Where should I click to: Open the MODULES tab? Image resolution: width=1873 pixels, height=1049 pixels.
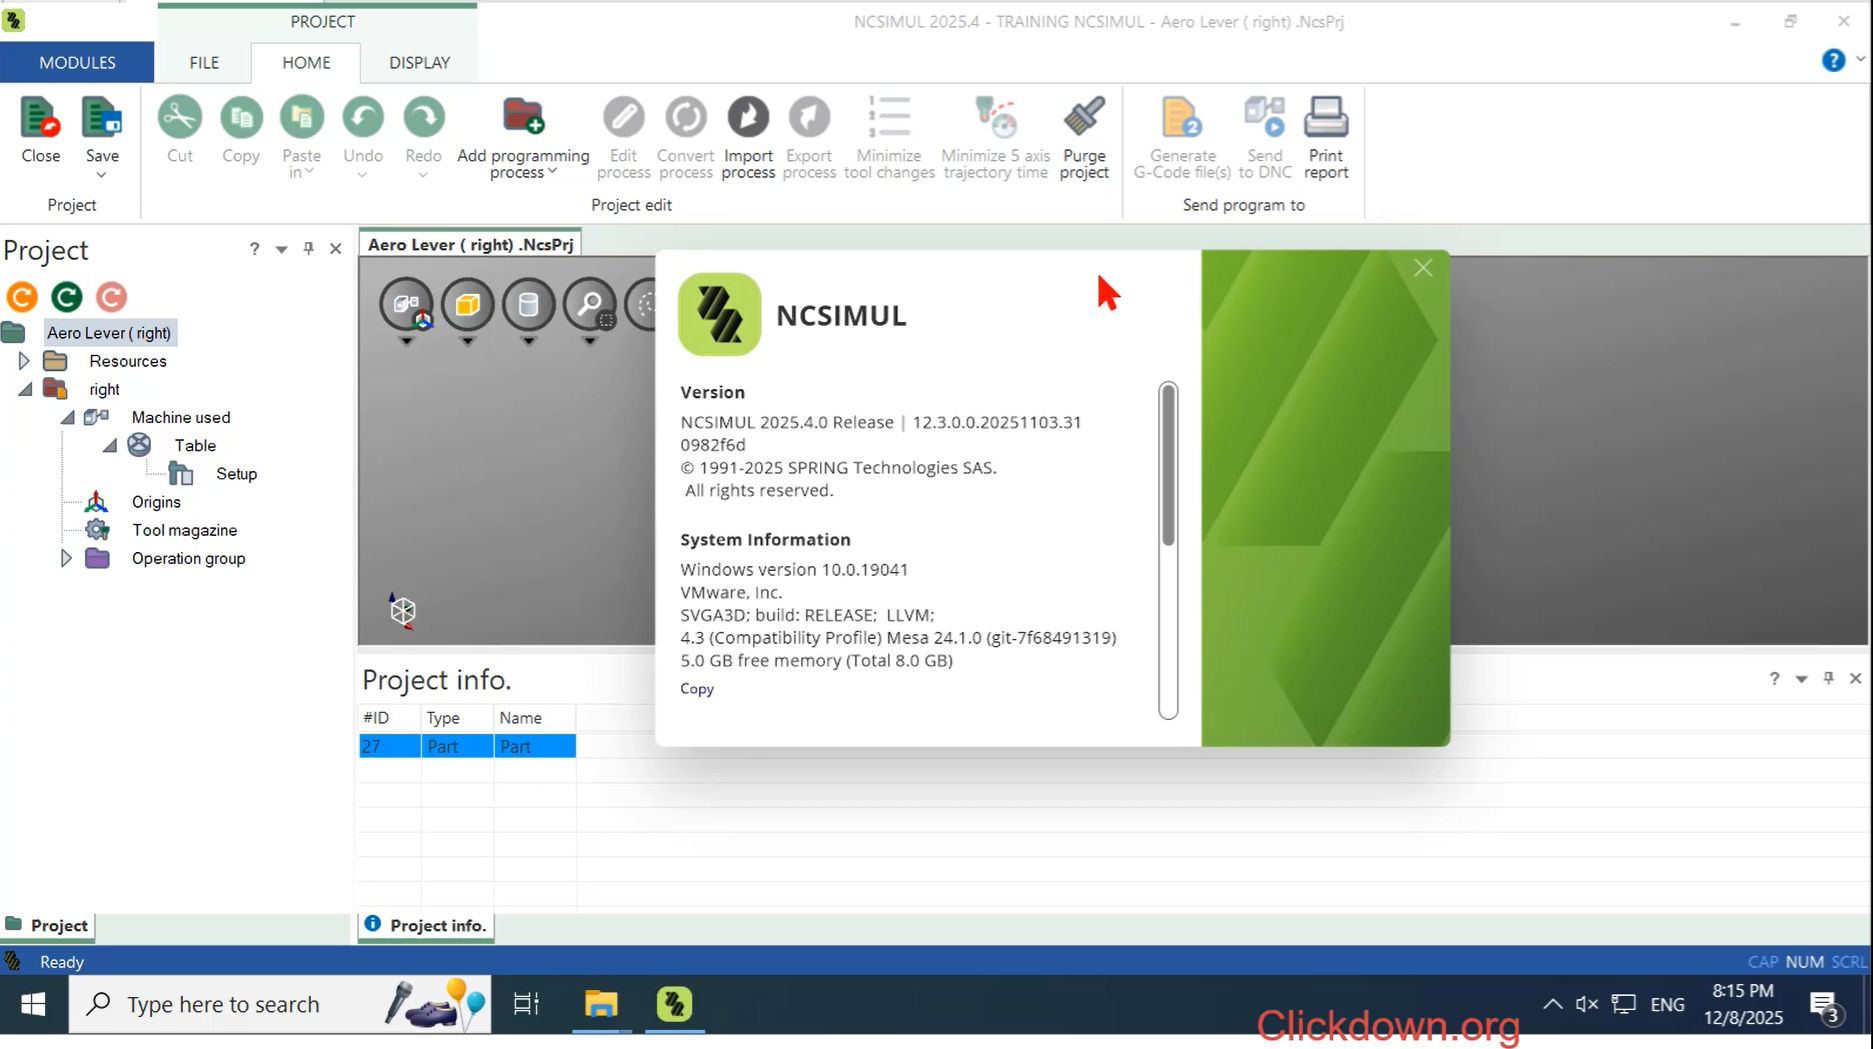coord(77,62)
